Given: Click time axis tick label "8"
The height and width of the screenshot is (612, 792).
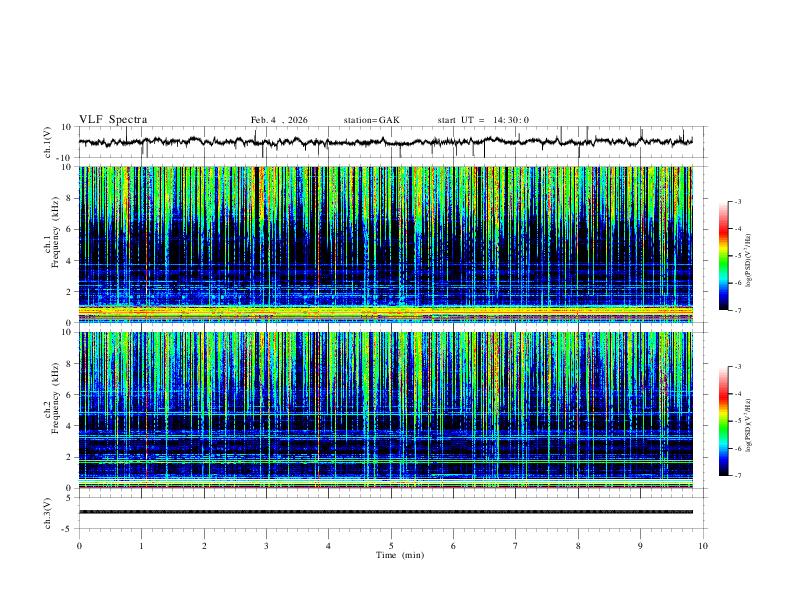Looking at the screenshot, I should tap(578, 546).
